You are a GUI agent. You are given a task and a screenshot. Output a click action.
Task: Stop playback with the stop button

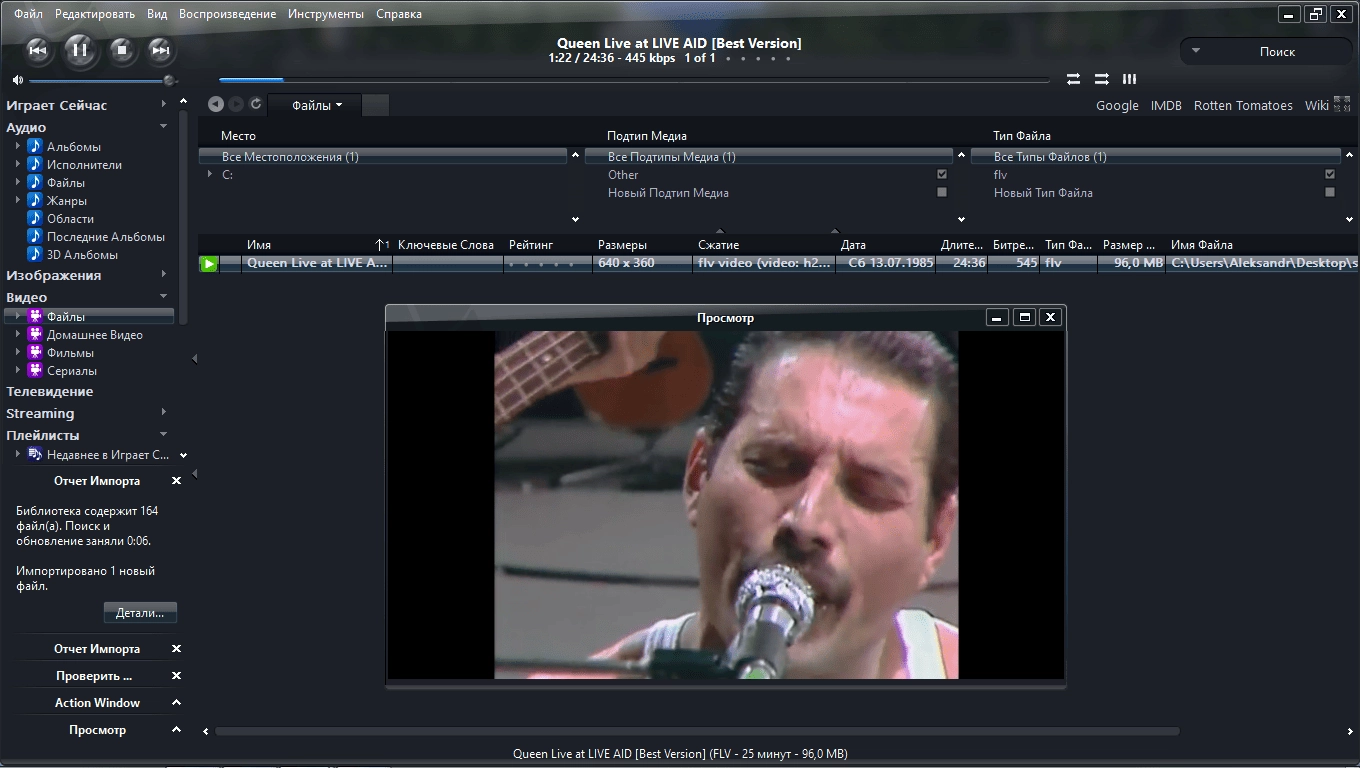[x=122, y=49]
